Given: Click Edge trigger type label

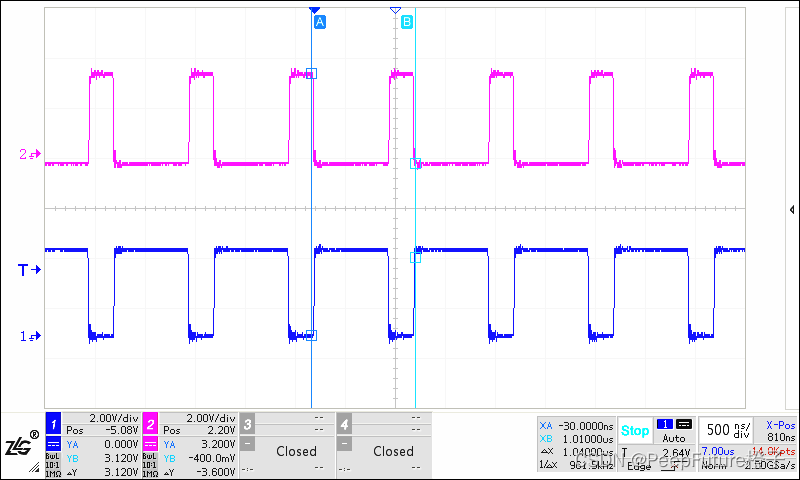Looking at the screenshot, I should (639, 466).
